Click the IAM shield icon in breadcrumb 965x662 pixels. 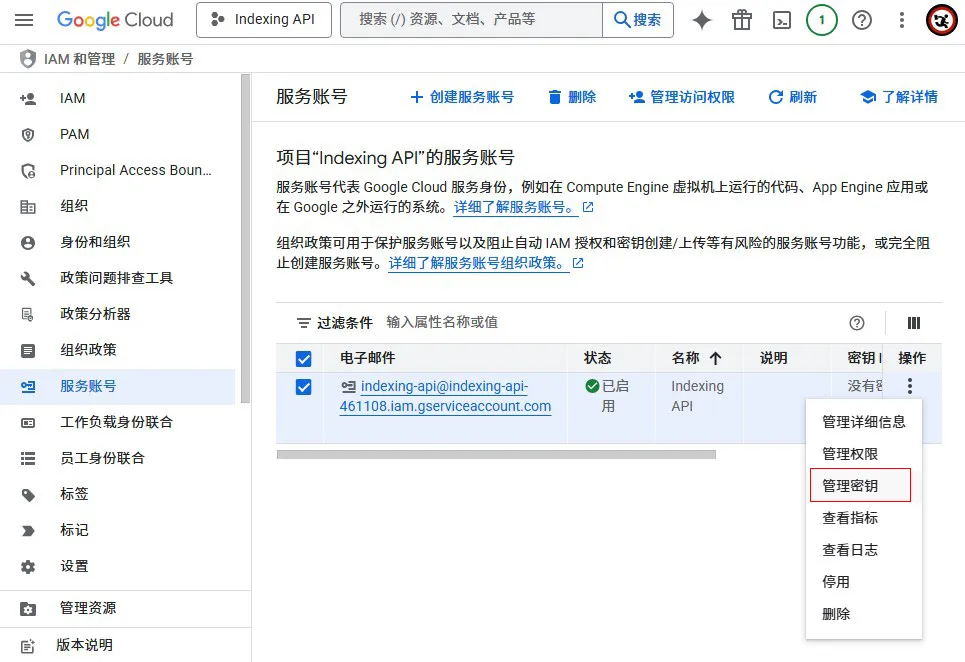coord(28,59)
